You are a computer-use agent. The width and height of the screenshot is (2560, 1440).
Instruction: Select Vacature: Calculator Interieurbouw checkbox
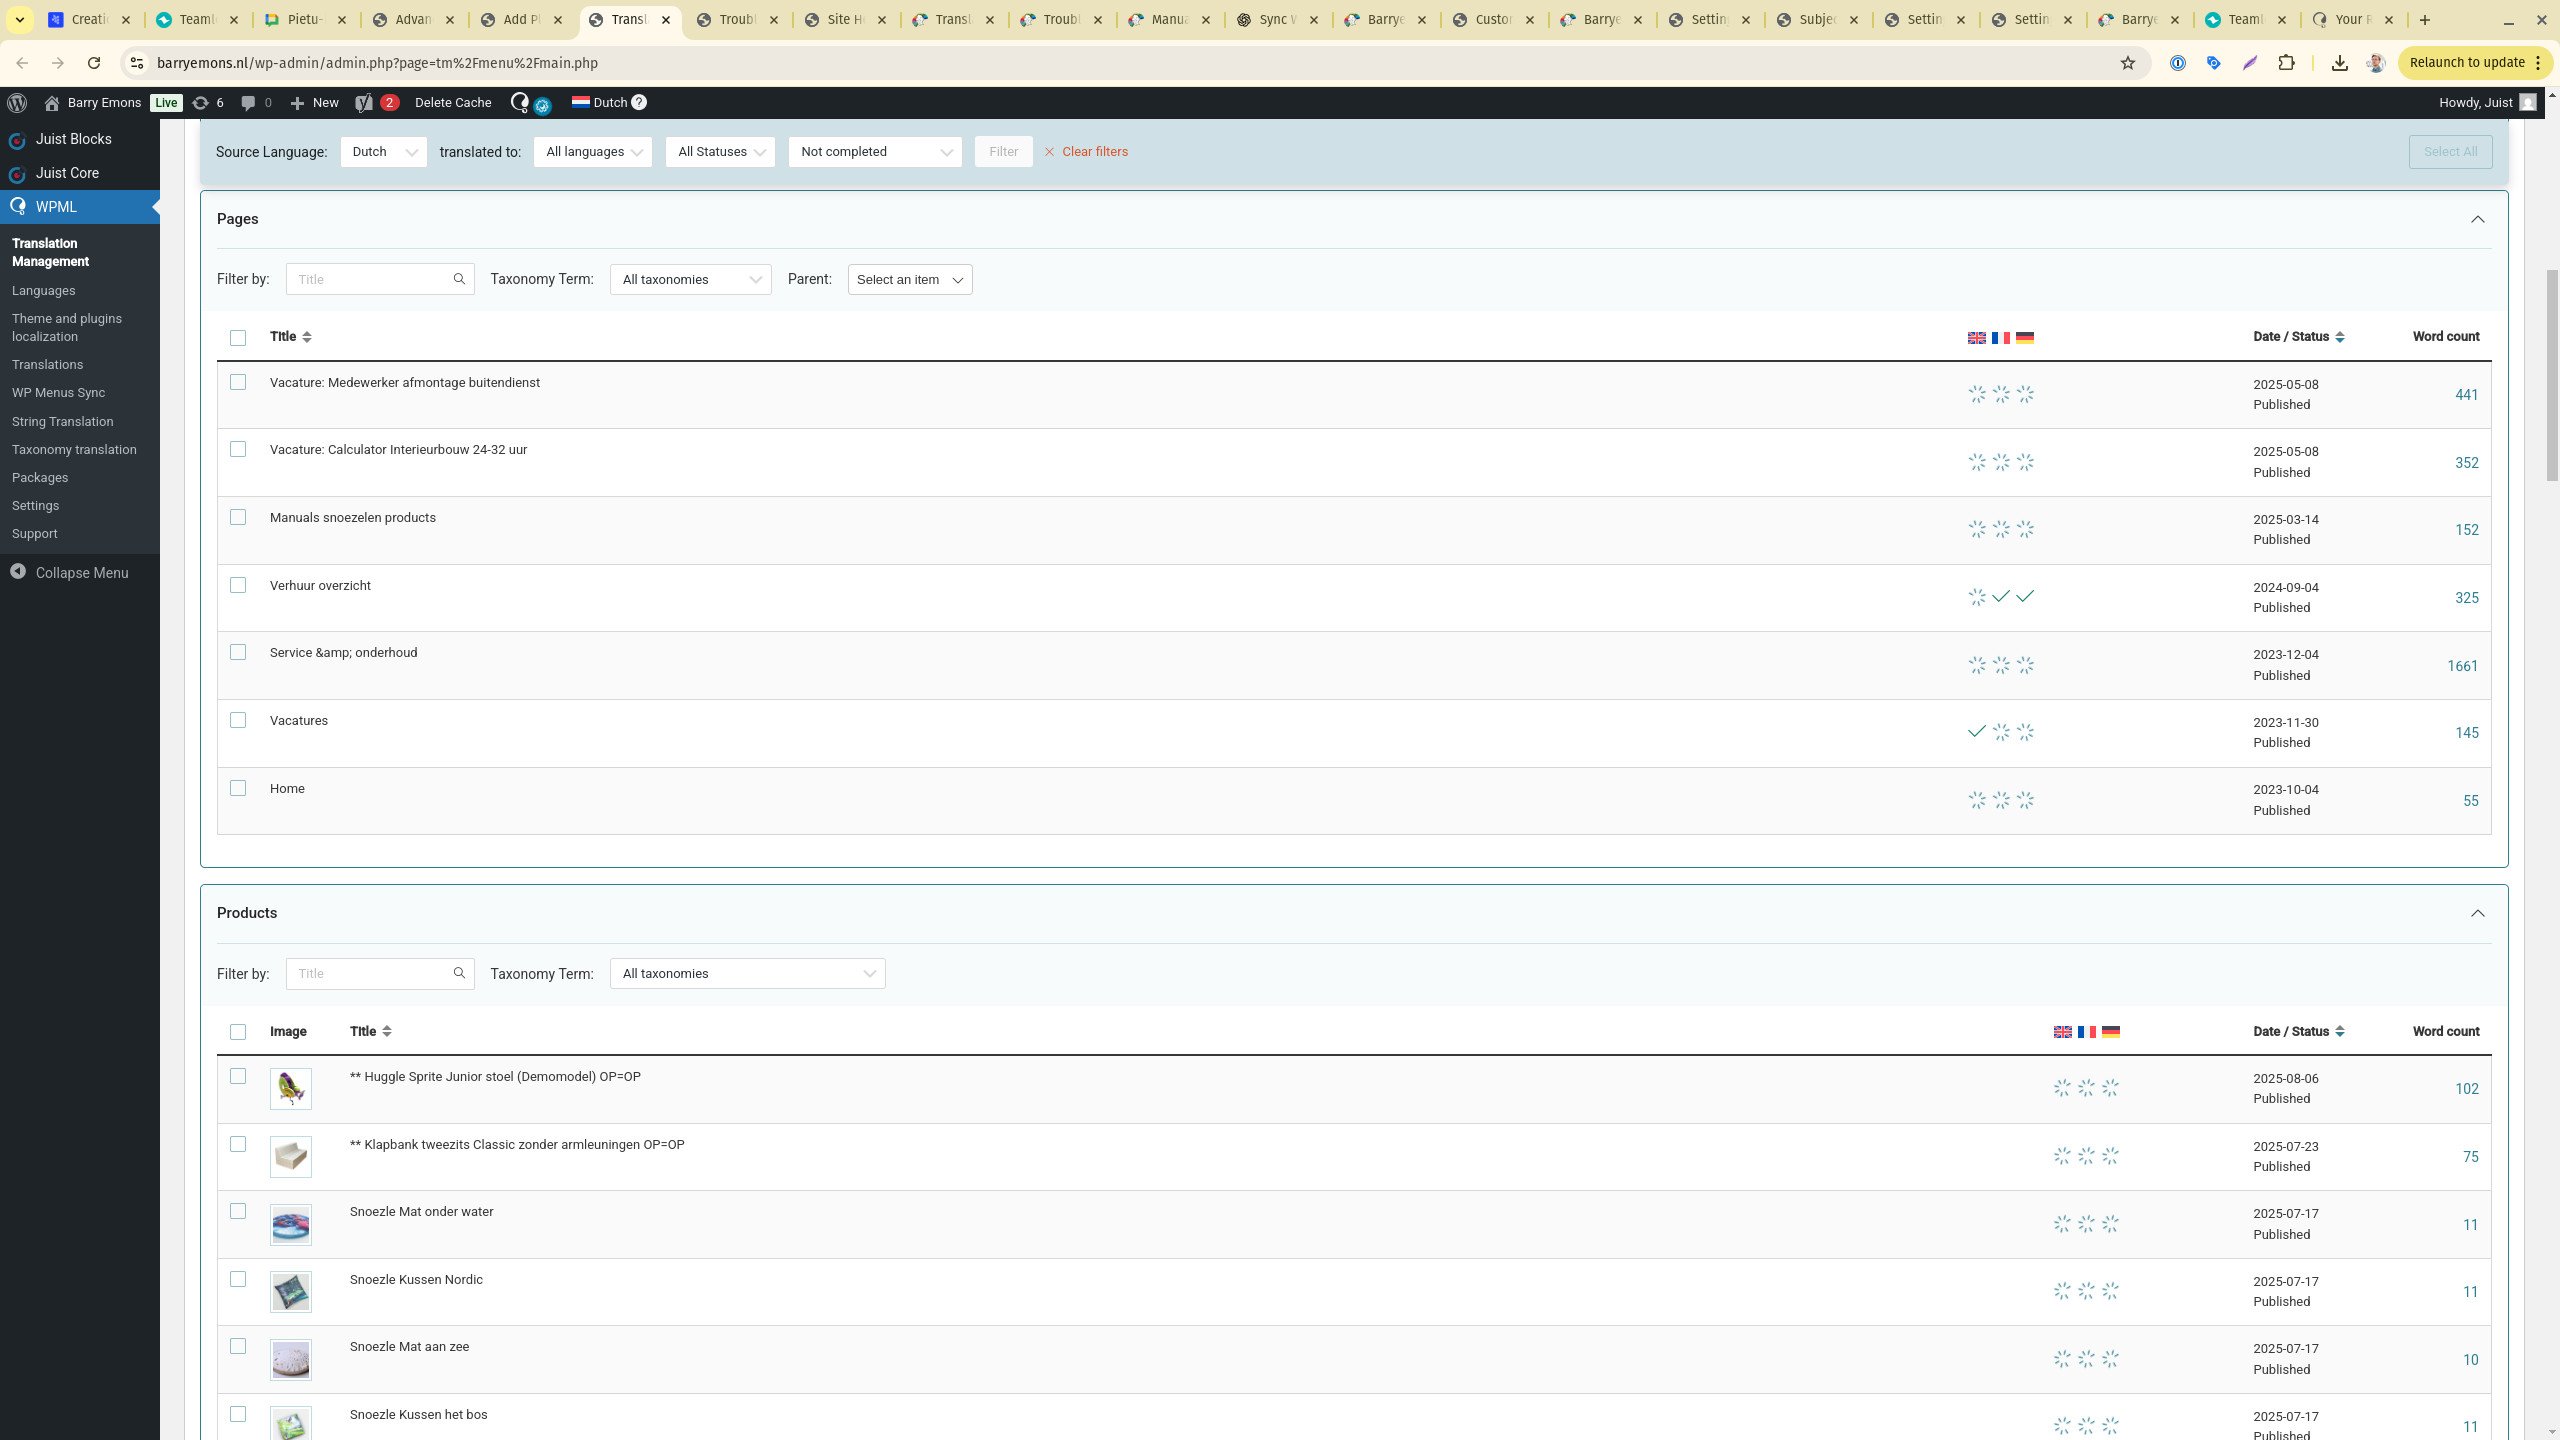[x=238, y=450]
